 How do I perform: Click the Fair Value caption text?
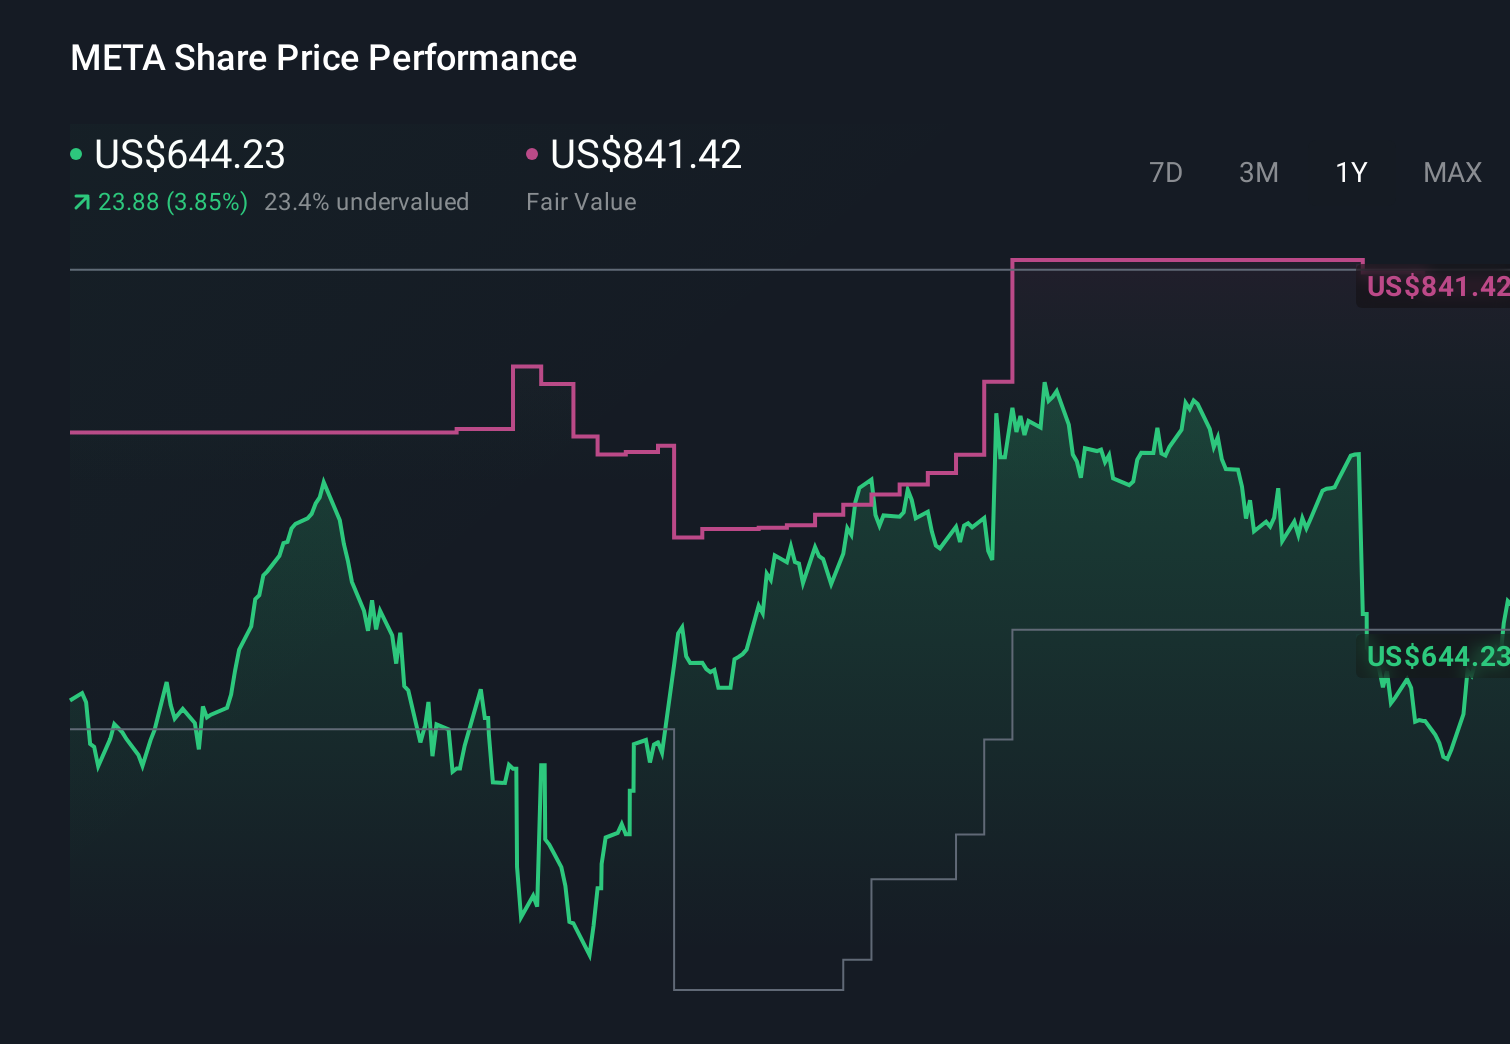[x=581, y=202]
